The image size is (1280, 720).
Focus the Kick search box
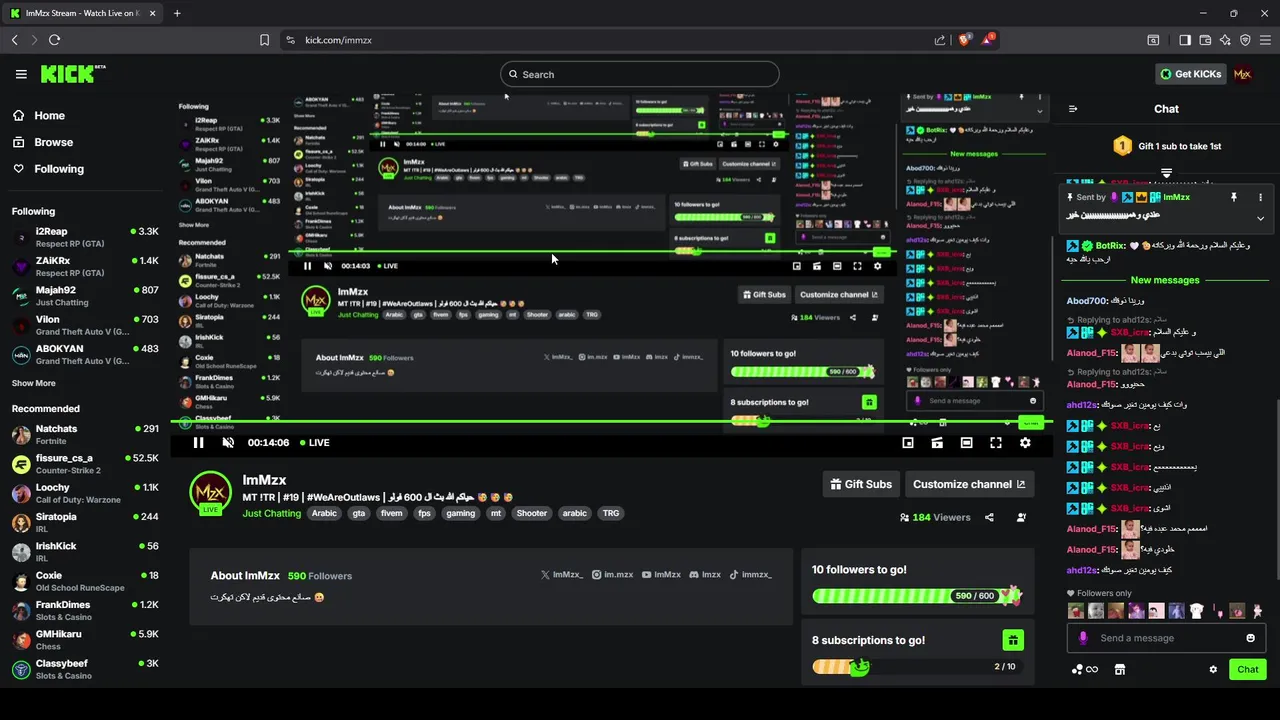coord(640,74)
